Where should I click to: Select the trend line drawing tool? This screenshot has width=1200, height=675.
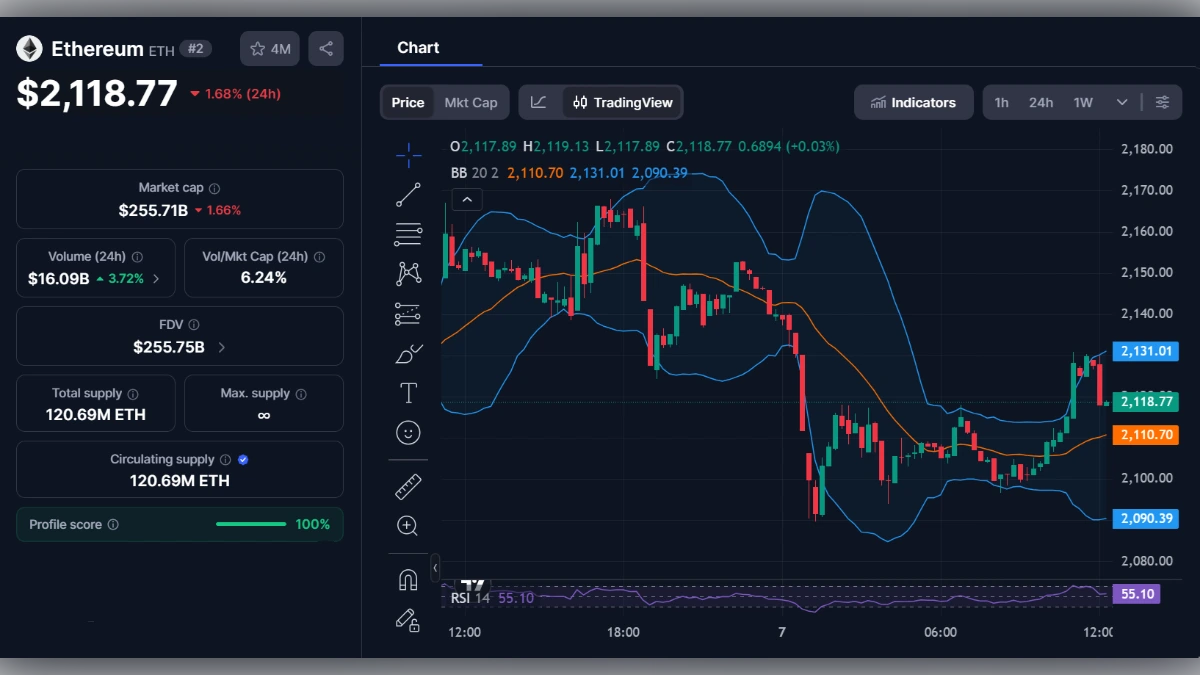tap(408, 194)
